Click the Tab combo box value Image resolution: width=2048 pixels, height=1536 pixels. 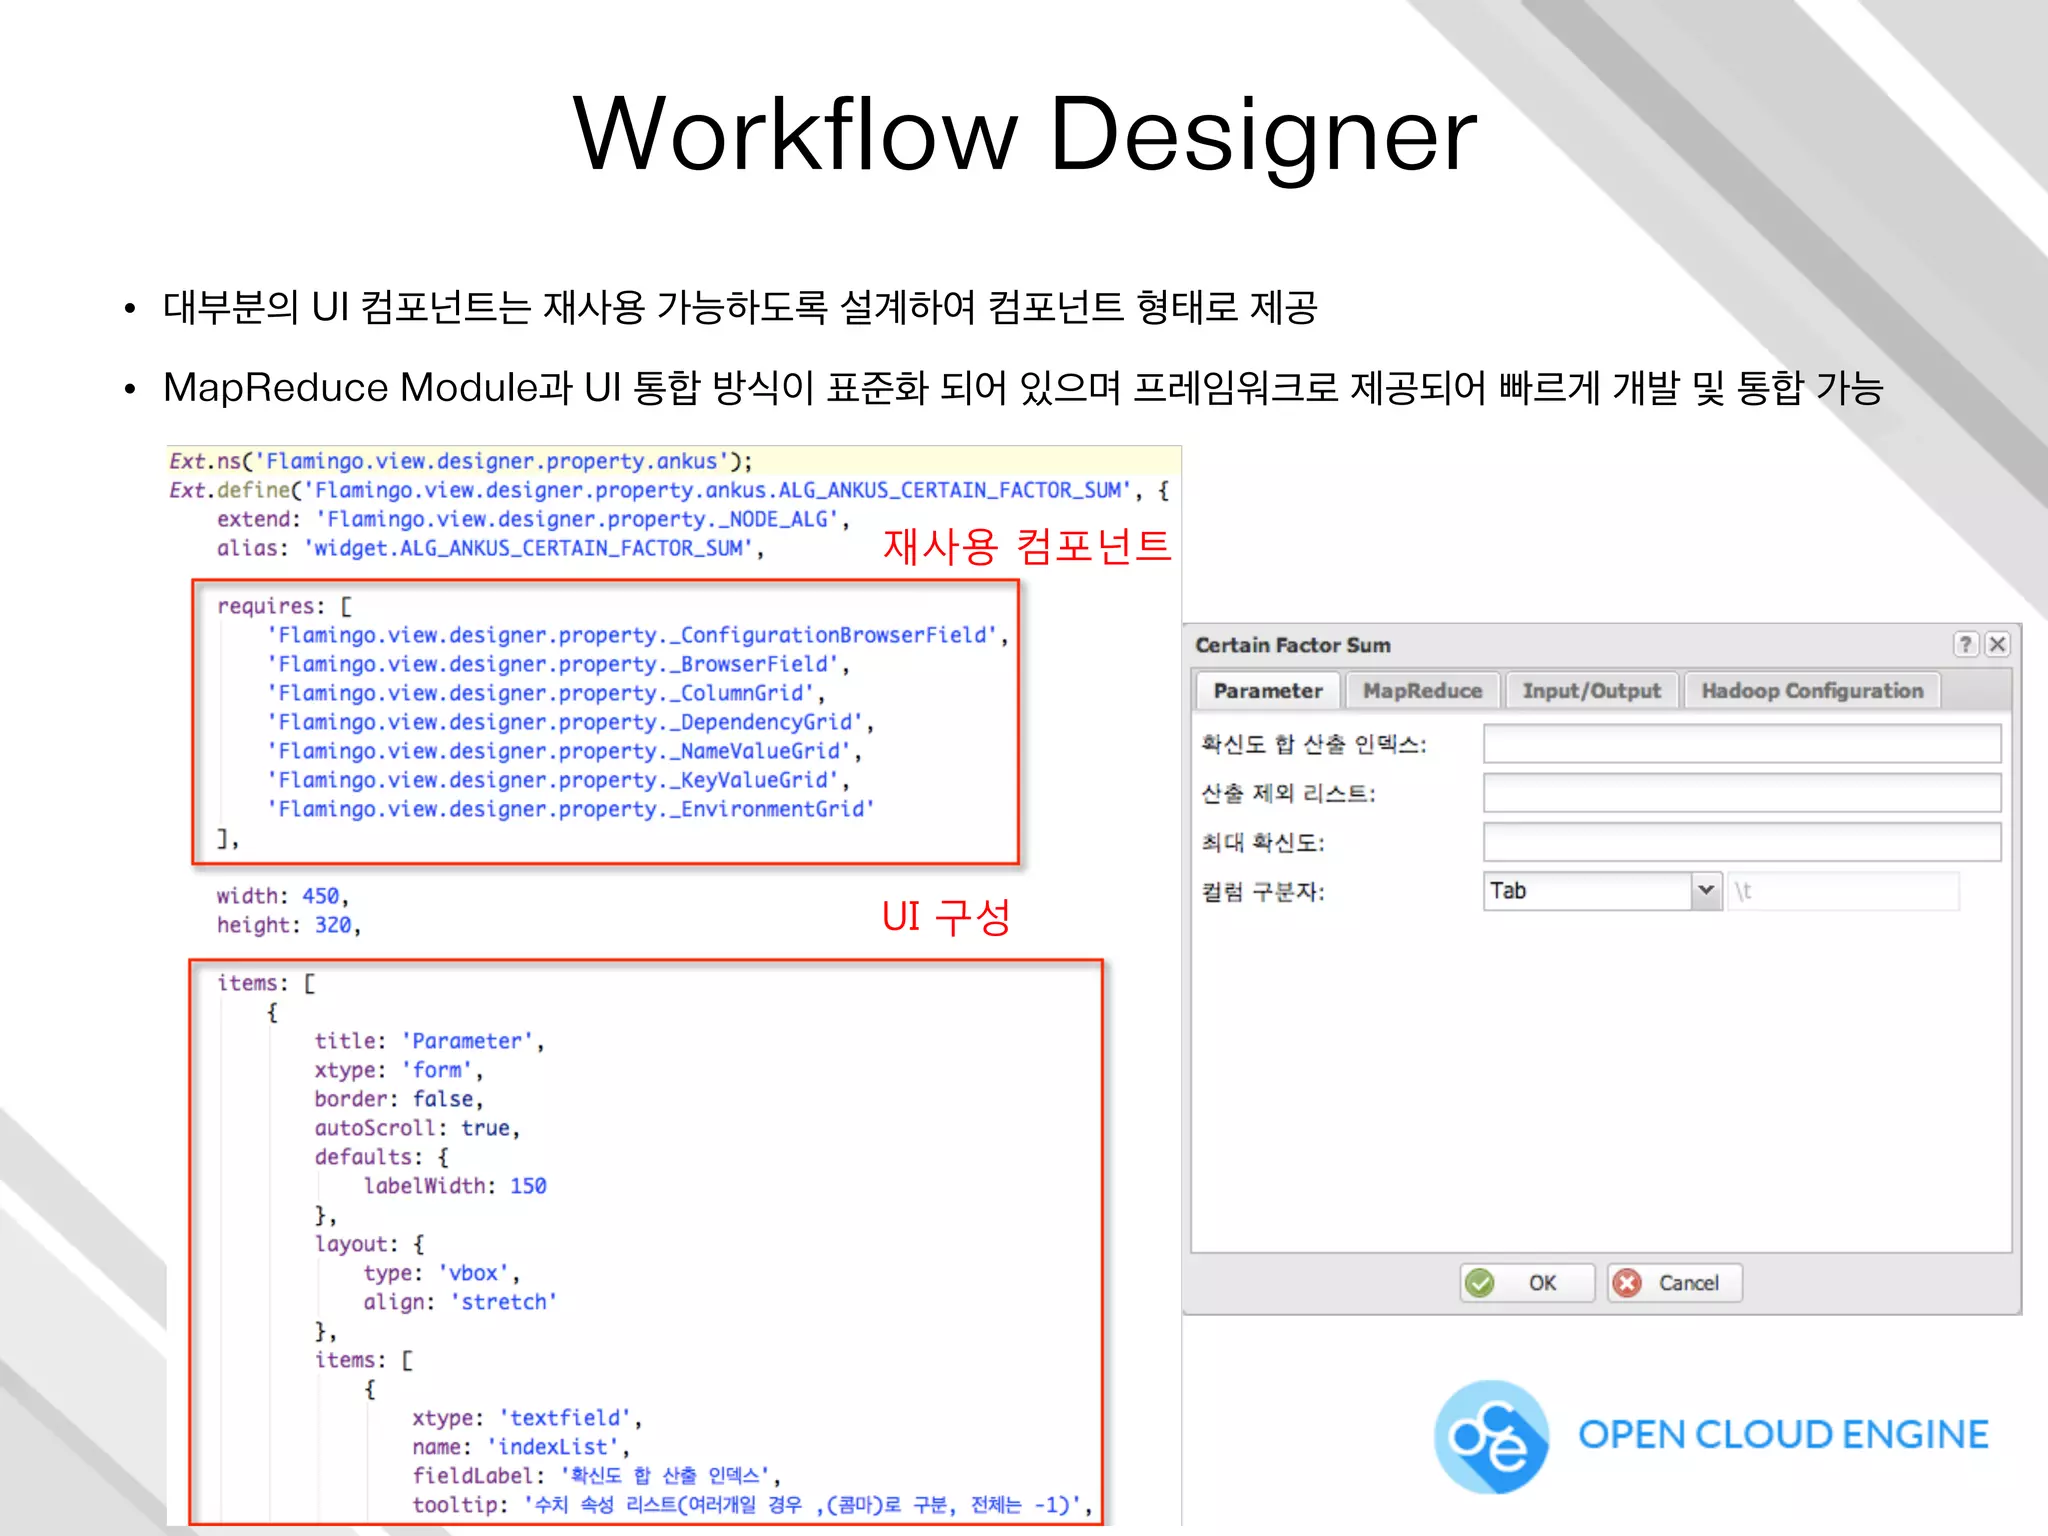[x=1585, y=890]
